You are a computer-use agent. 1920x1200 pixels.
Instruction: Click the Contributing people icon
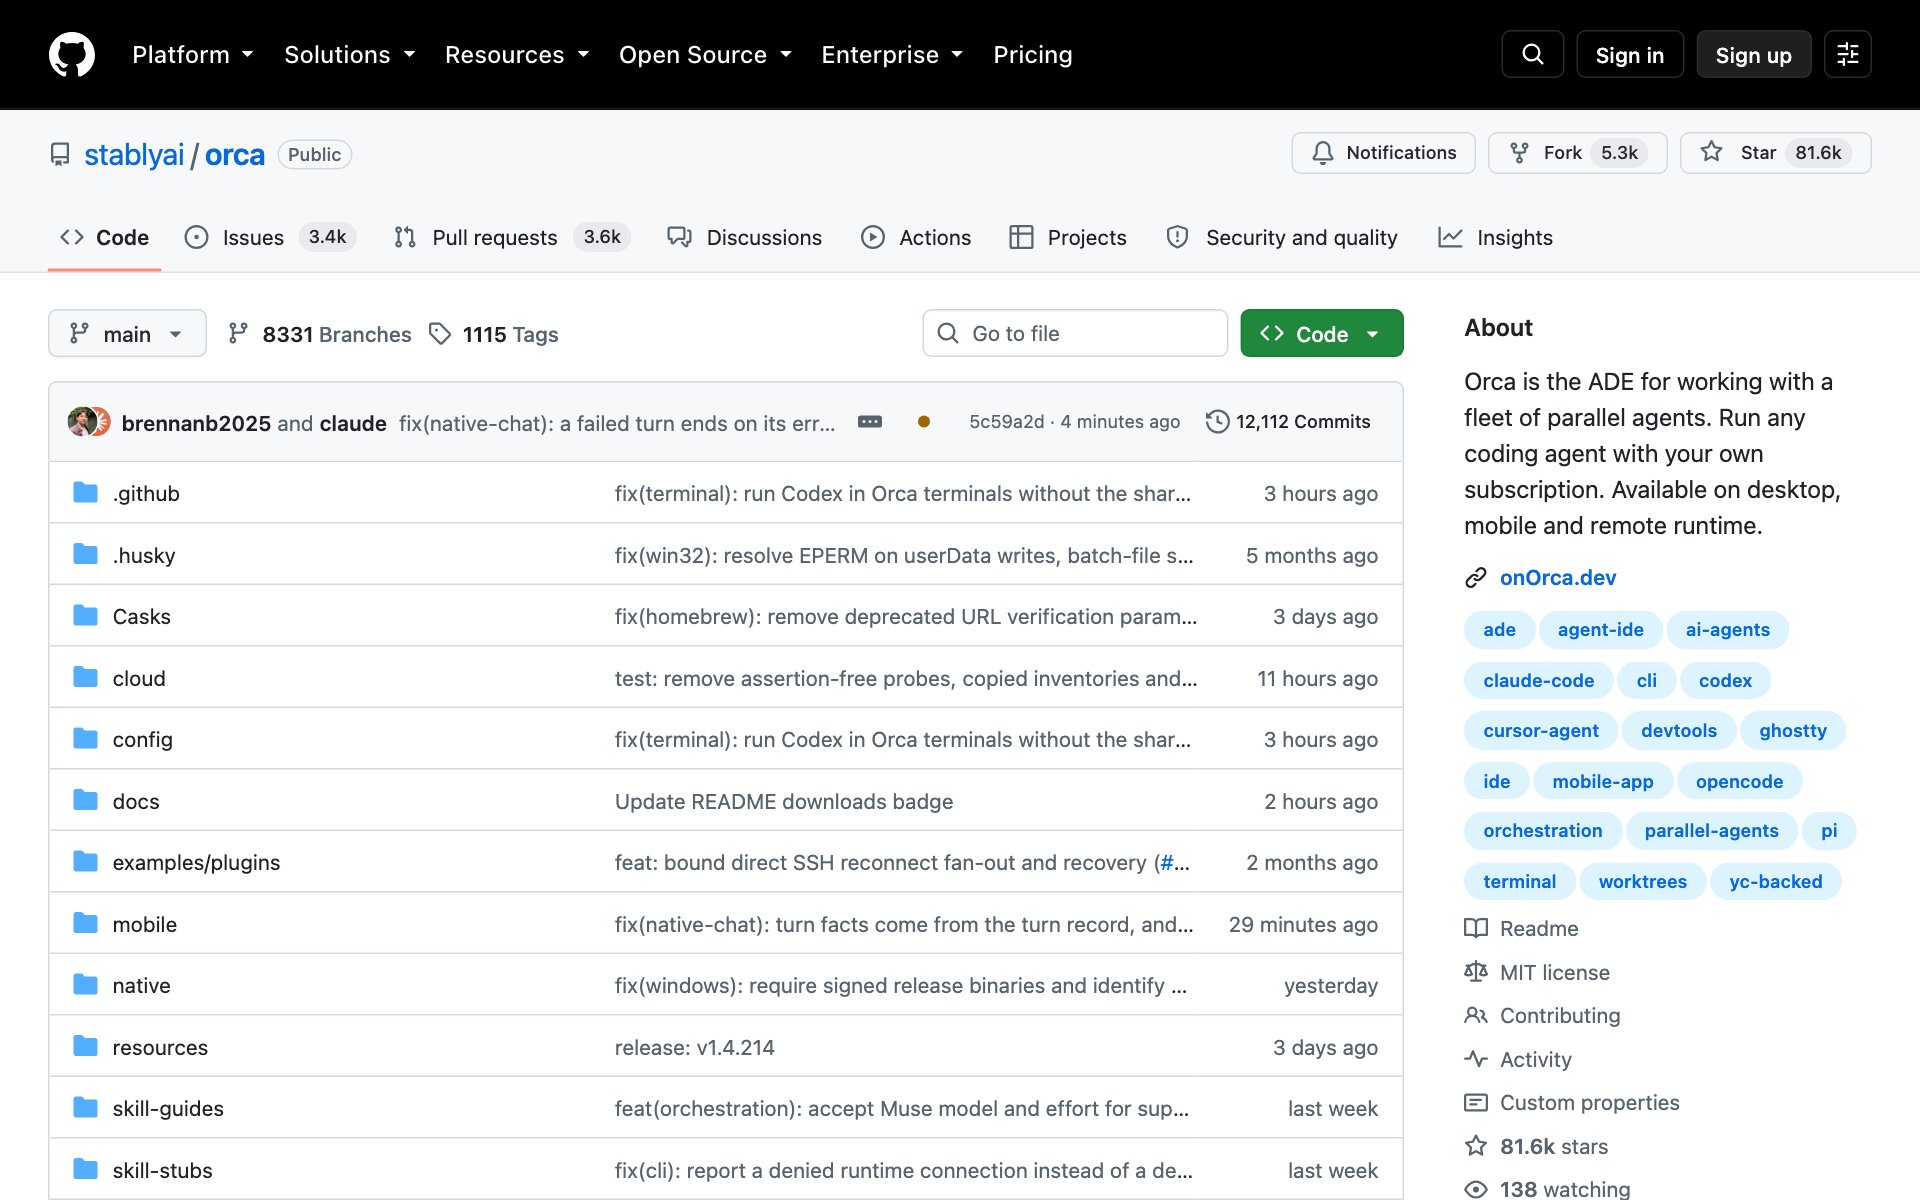(1476, 1015)
